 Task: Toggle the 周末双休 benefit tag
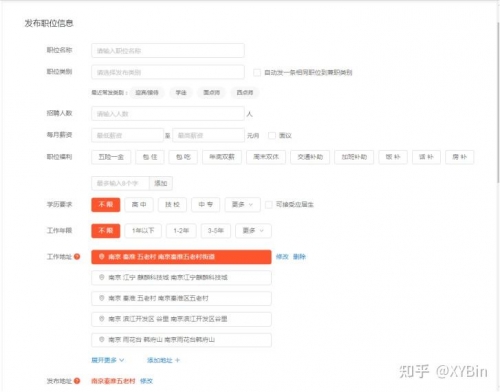(x=266, y=157)
